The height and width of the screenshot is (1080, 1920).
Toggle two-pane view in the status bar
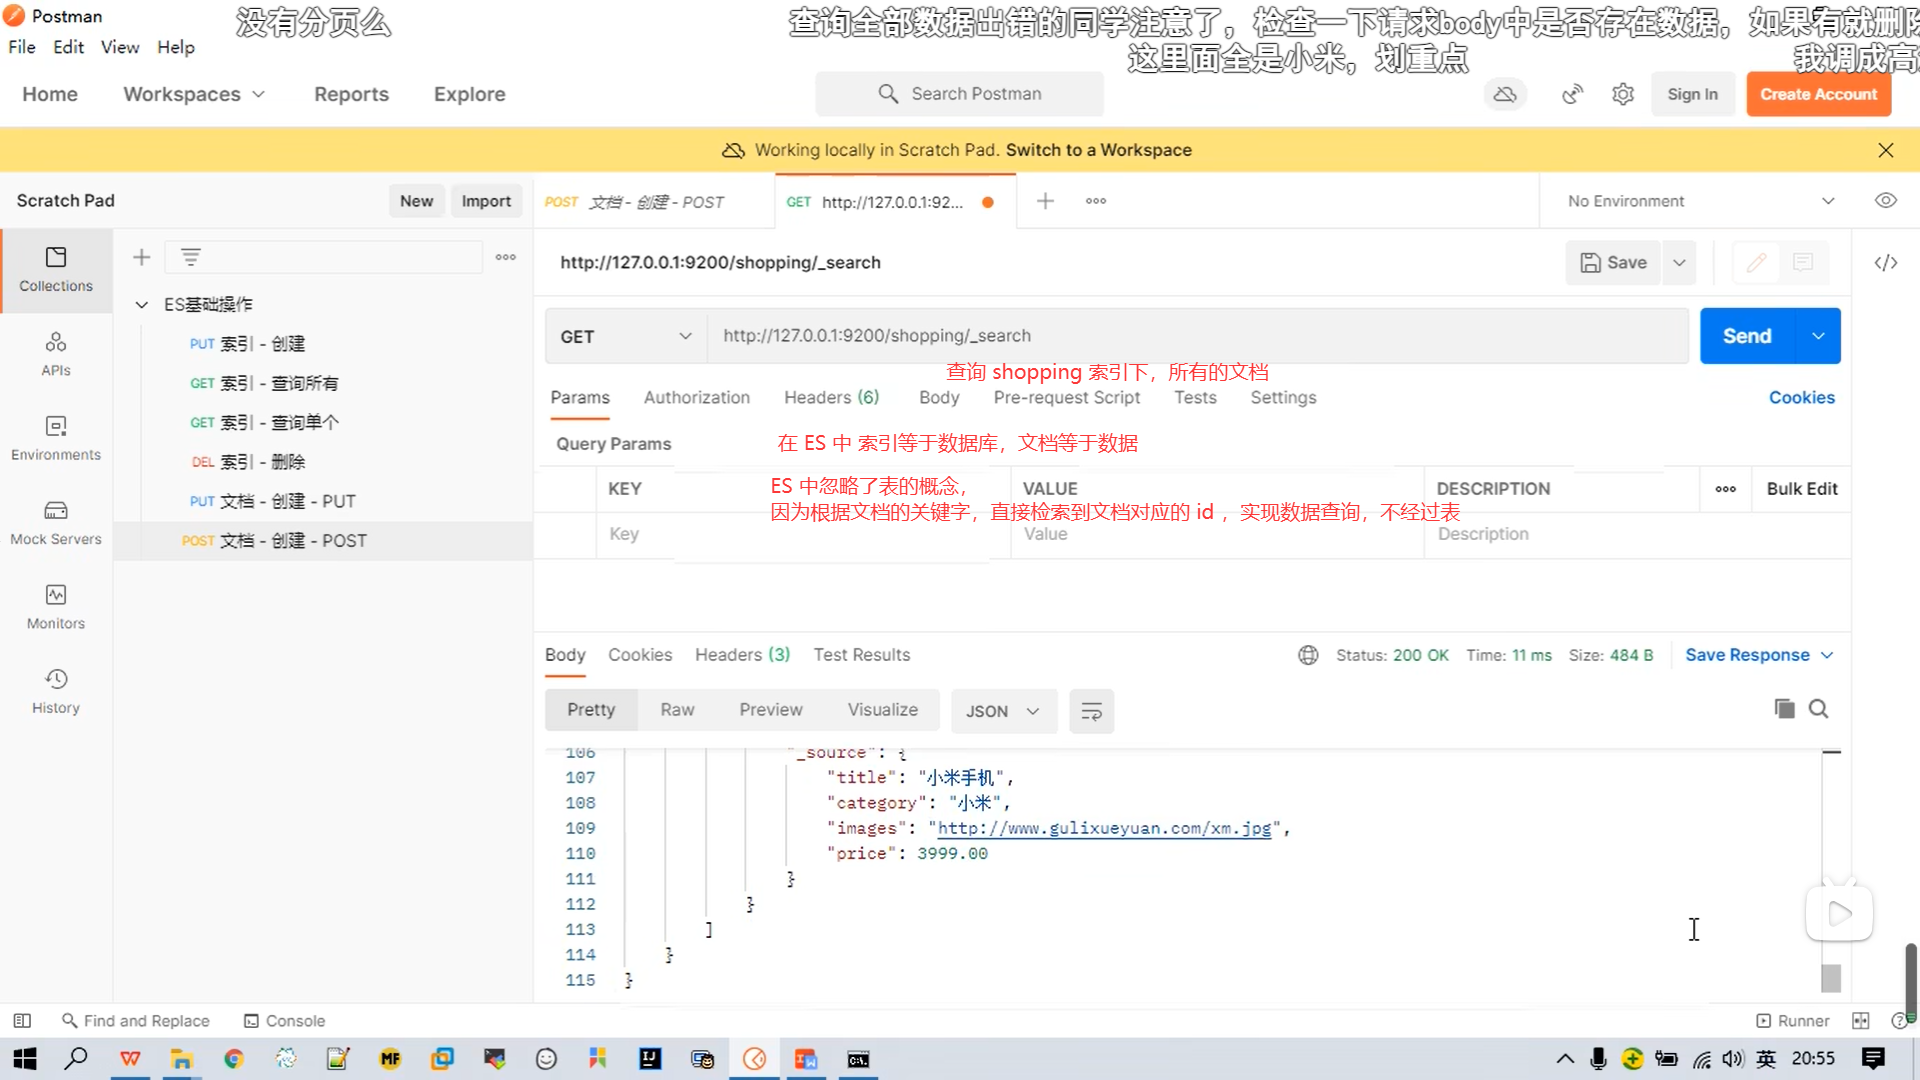(x=1860, y=1021)
